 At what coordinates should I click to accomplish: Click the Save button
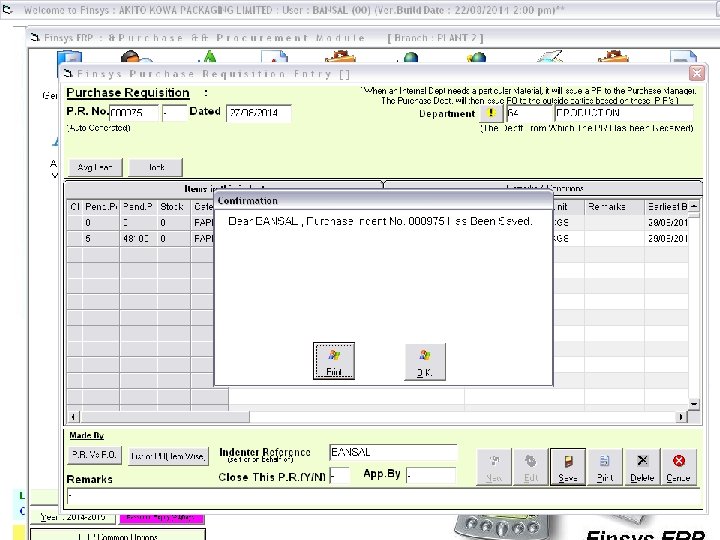click(568, 467)
